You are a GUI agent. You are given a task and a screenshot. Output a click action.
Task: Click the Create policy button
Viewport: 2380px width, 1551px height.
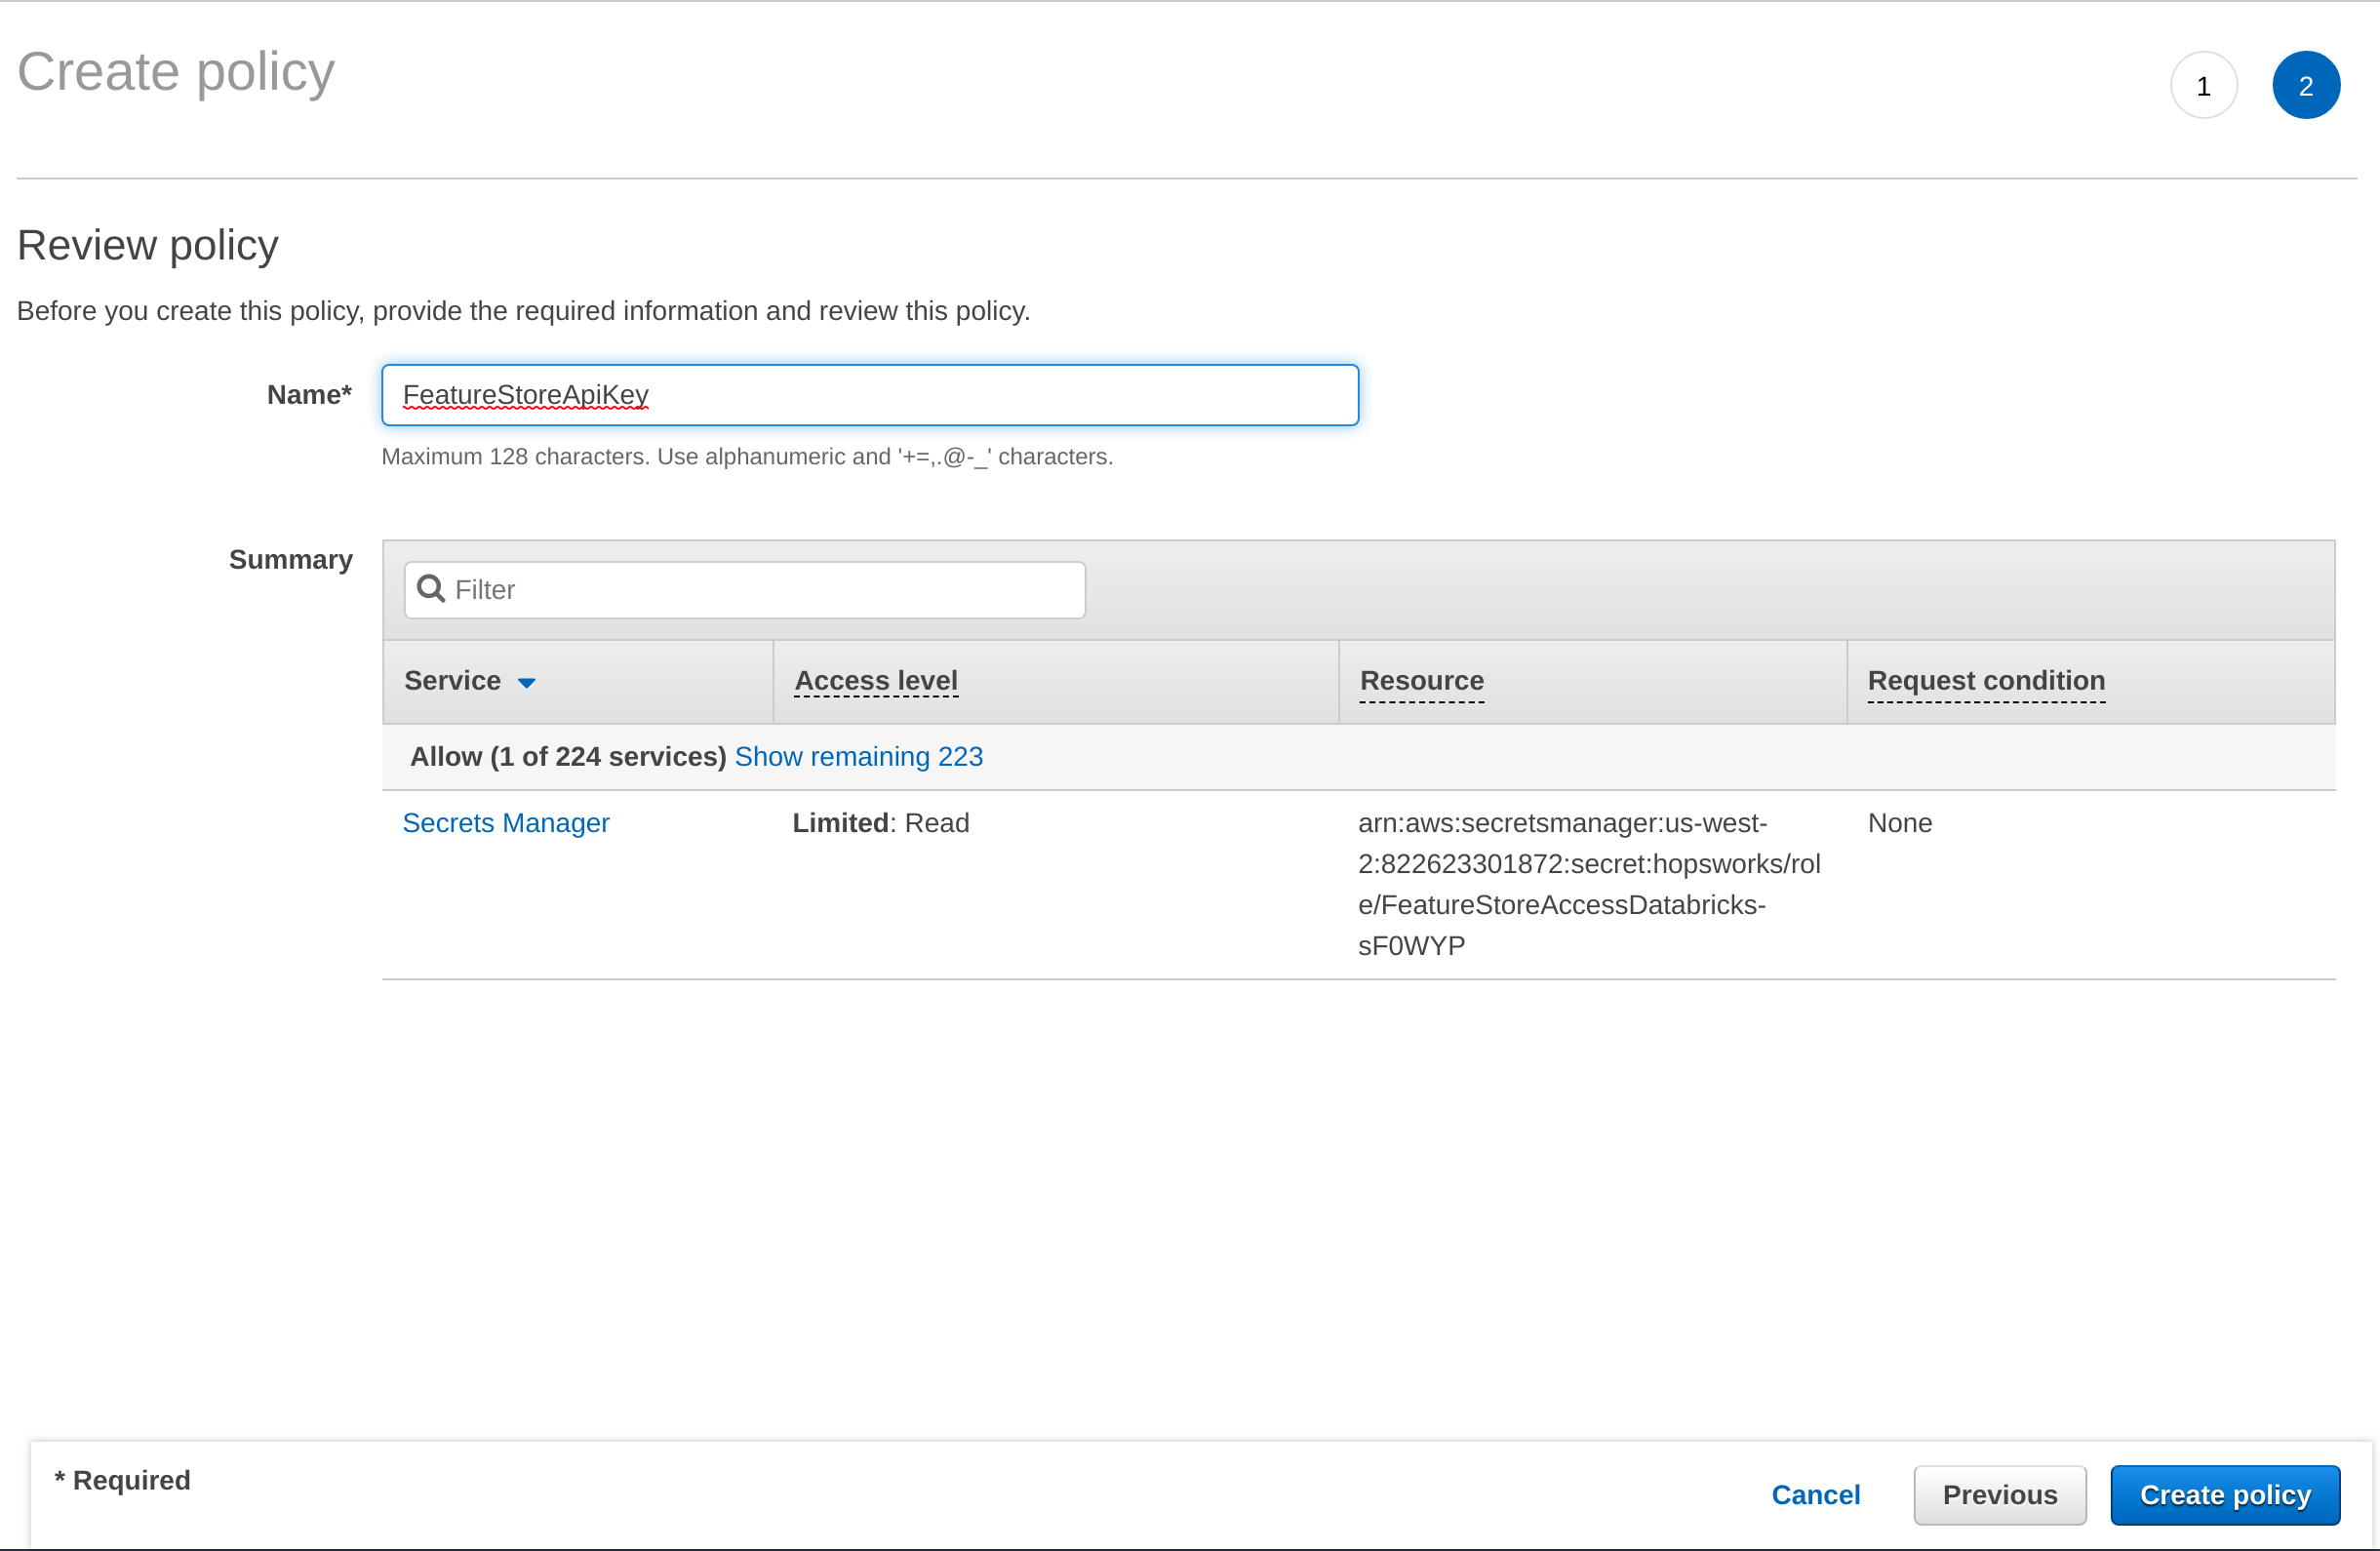click(x=2224, y=1494)
